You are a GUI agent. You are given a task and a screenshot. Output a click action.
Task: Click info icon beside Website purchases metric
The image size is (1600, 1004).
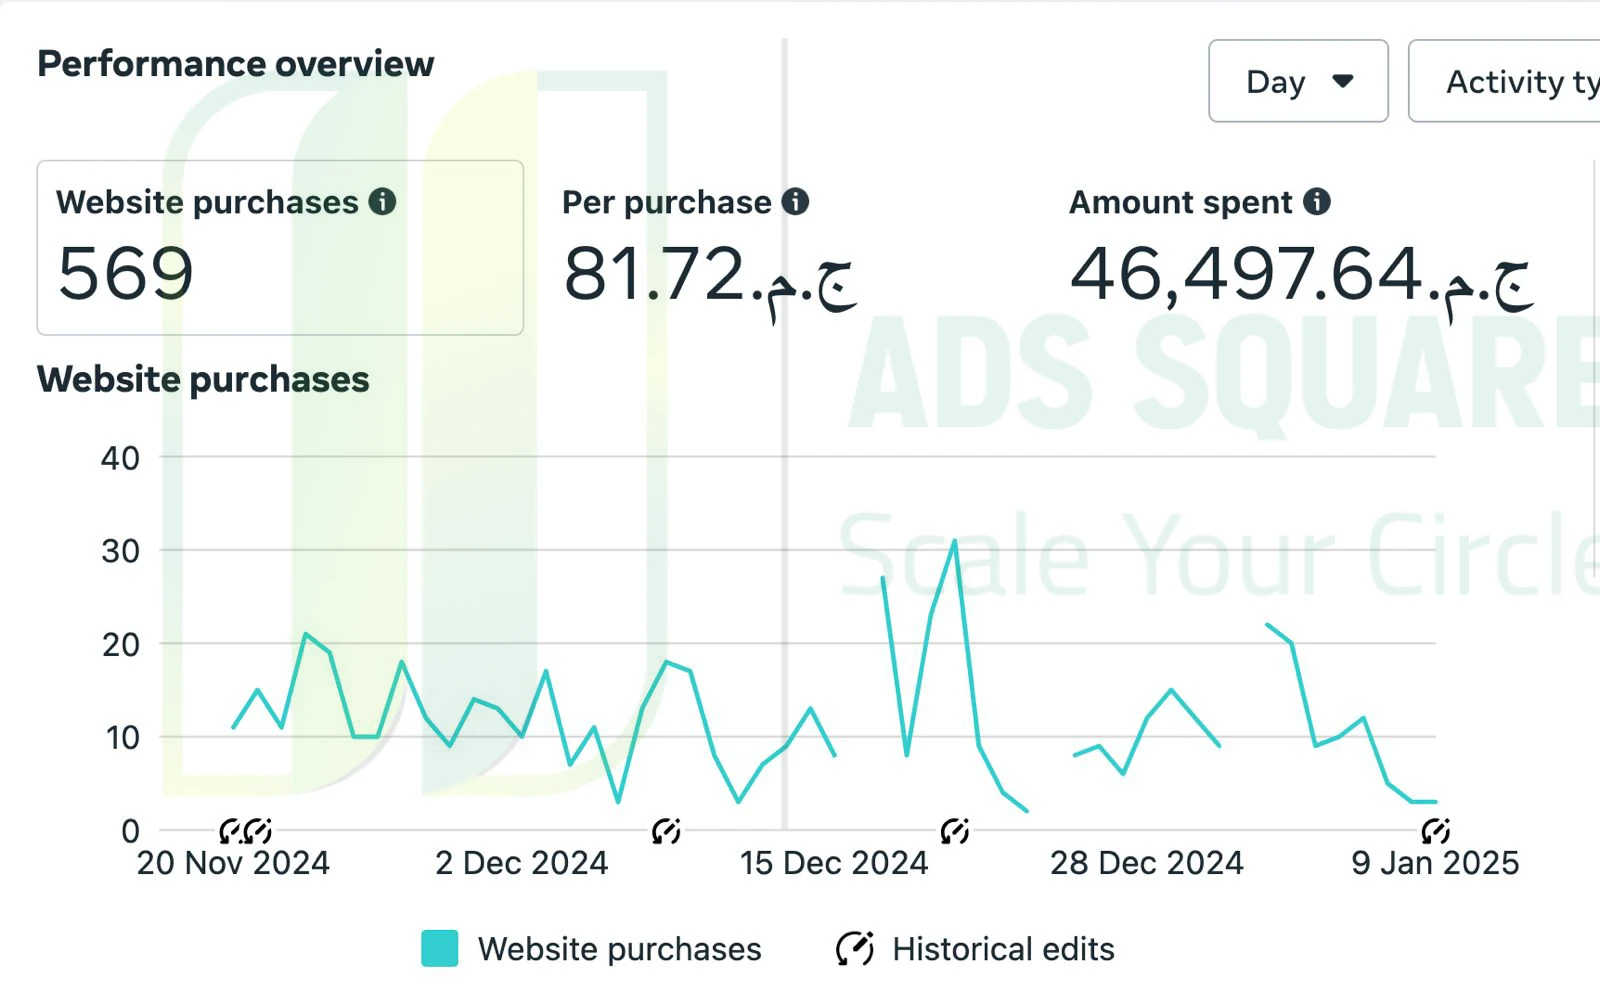tap(382, 202)
